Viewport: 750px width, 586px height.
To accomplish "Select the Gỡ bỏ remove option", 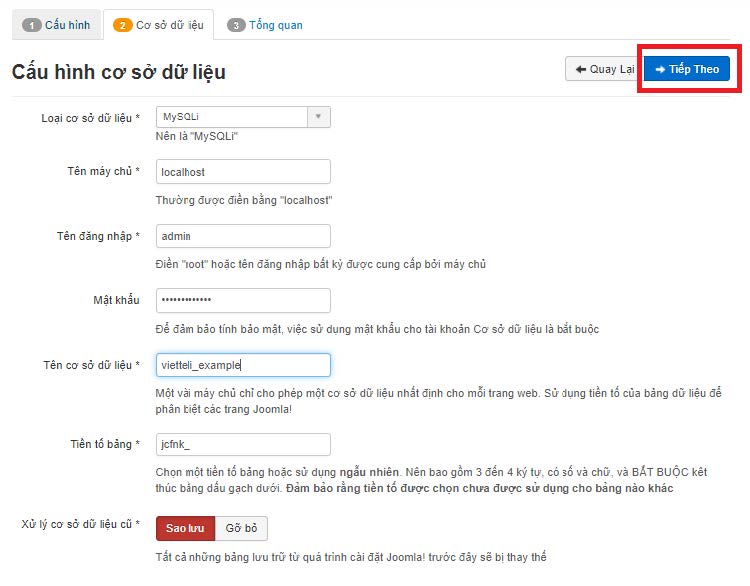I will 241,528.
